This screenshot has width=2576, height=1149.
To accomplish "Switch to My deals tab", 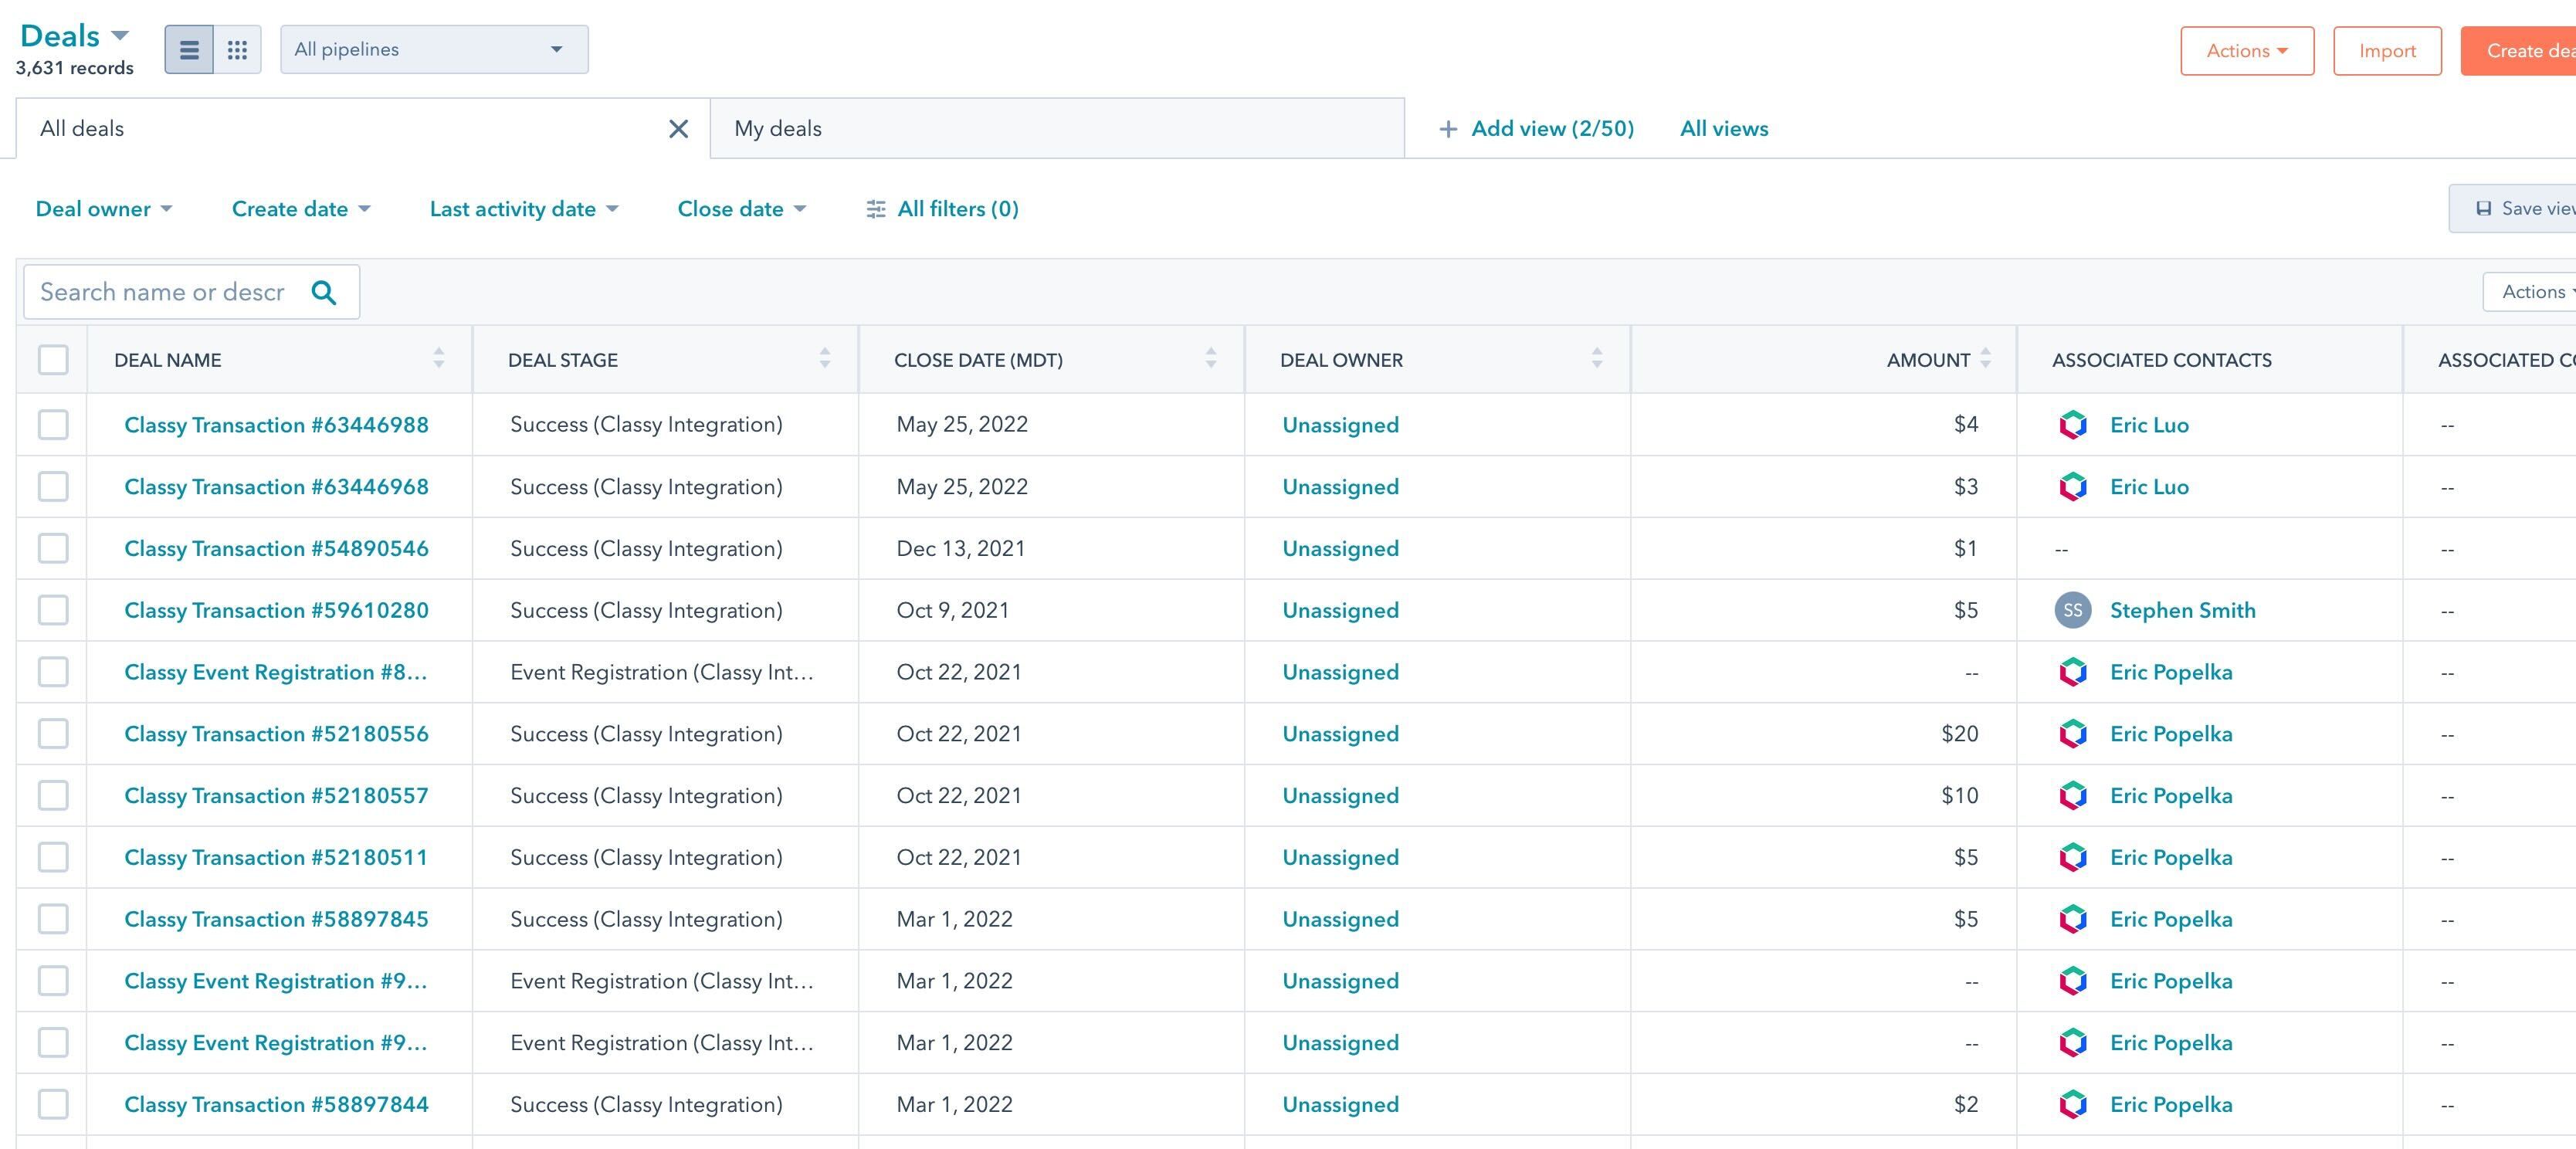I will (x=1056, y=129).
